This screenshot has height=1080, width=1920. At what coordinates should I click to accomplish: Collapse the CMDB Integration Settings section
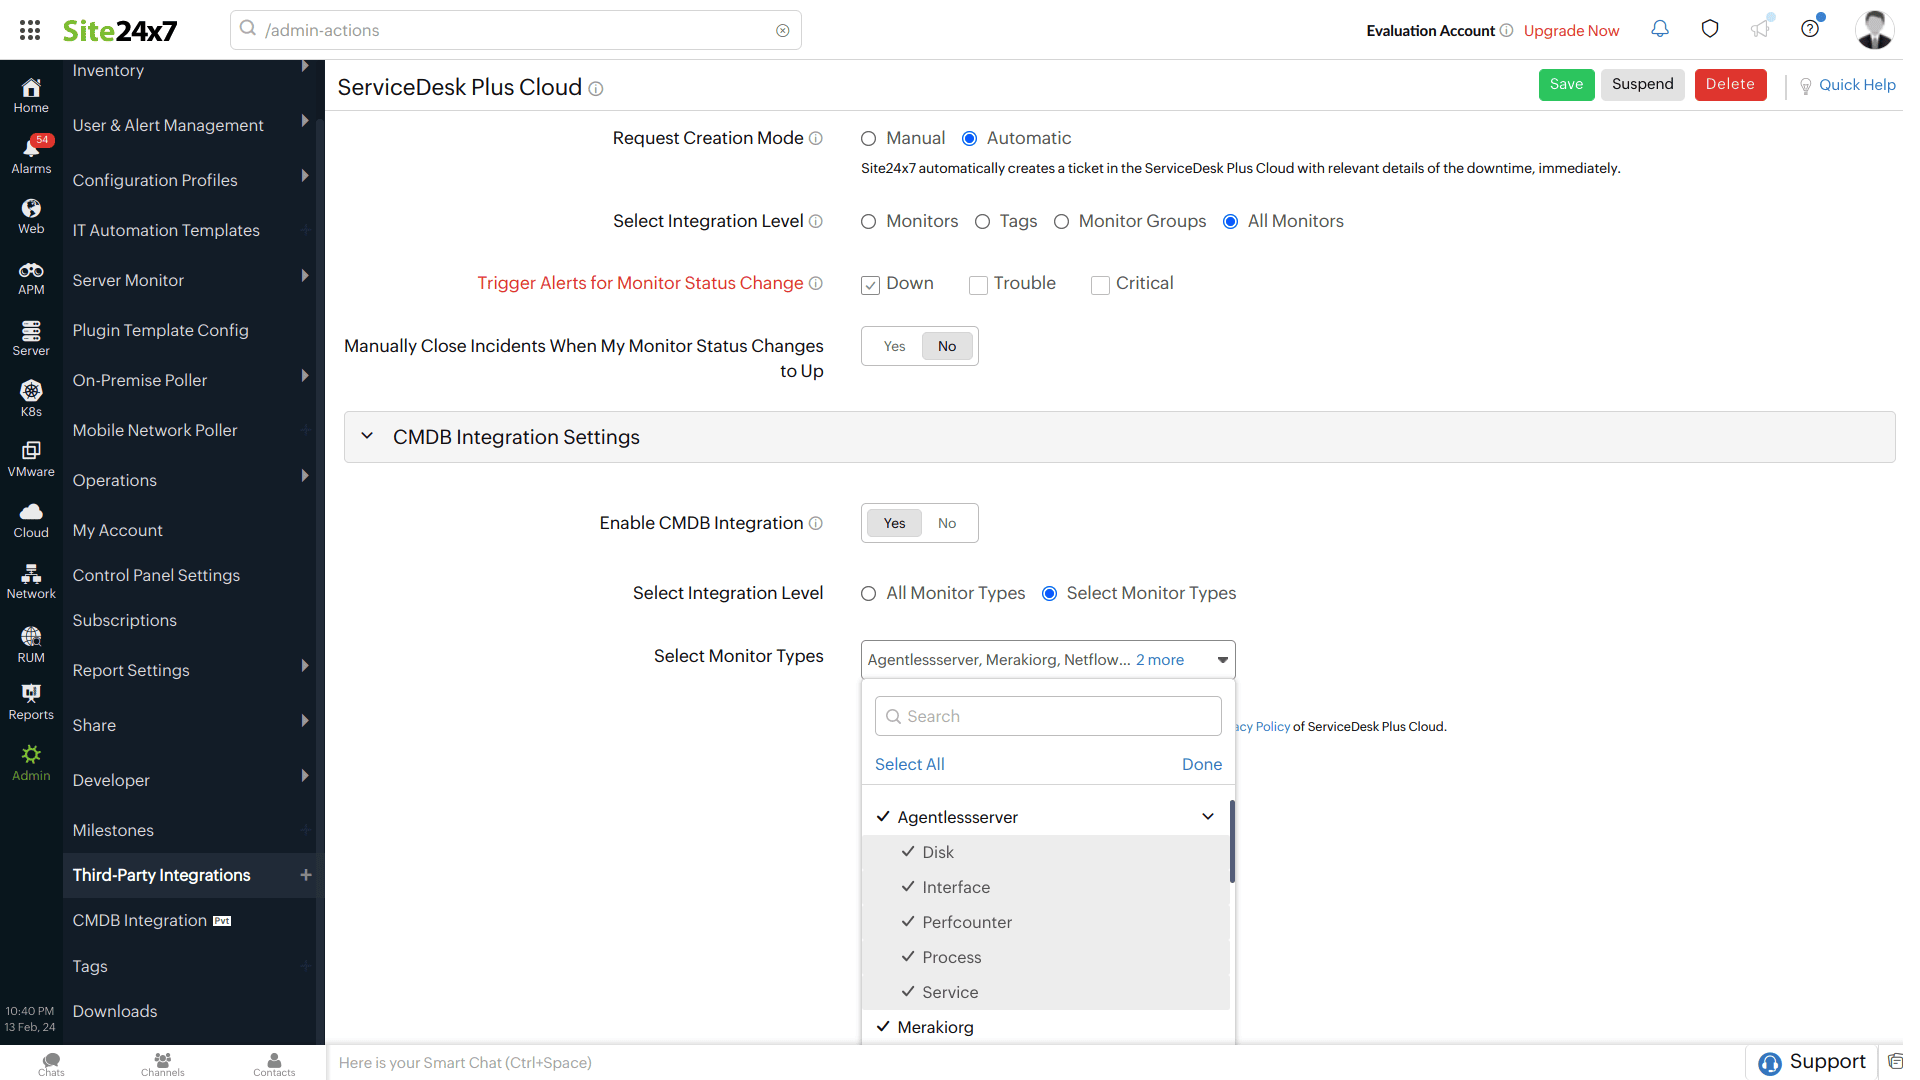[367, 437]
